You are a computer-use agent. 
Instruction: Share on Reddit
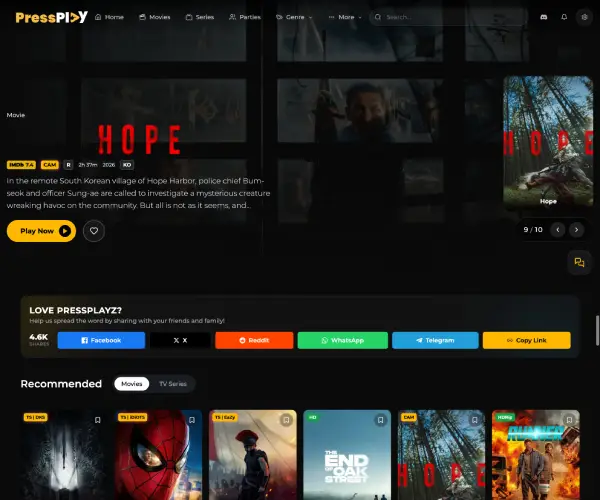[x=254, y=340]
